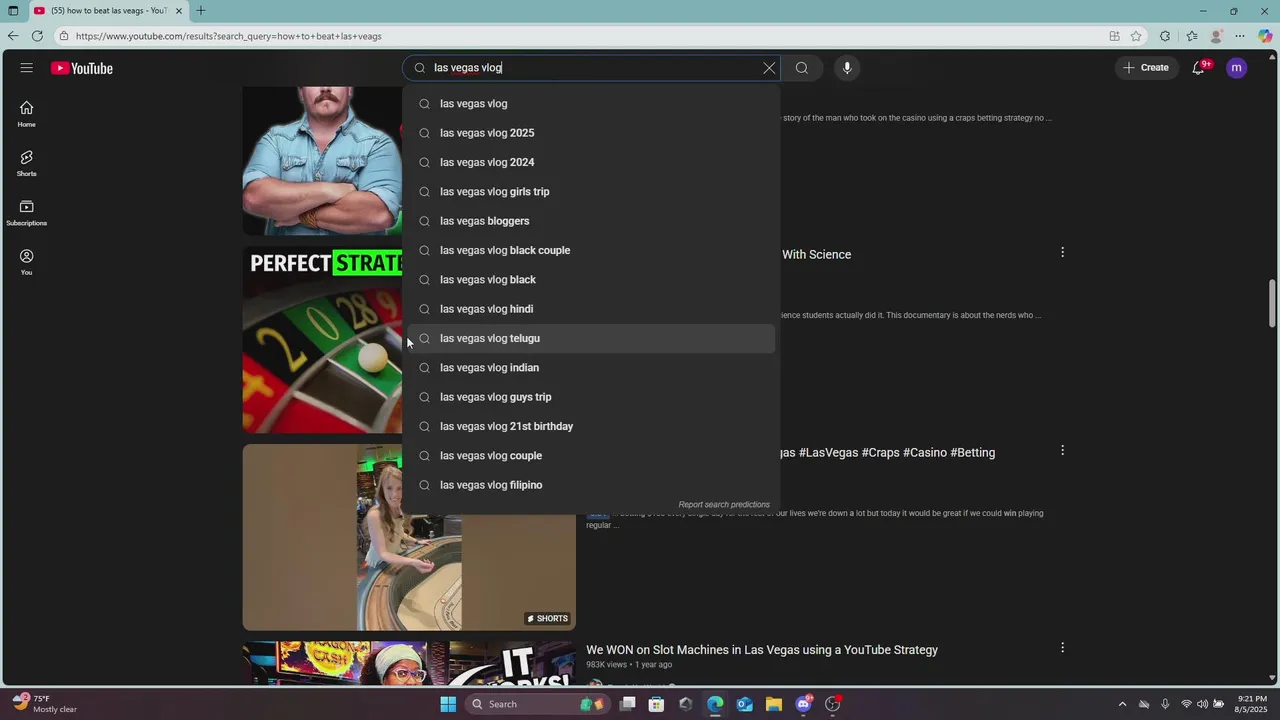This screenshot has height=720, width=1280.
Task: Pick the 'las vegas vlog indian' suggestion
Action: pyautogui.click(x=590, y=368)
